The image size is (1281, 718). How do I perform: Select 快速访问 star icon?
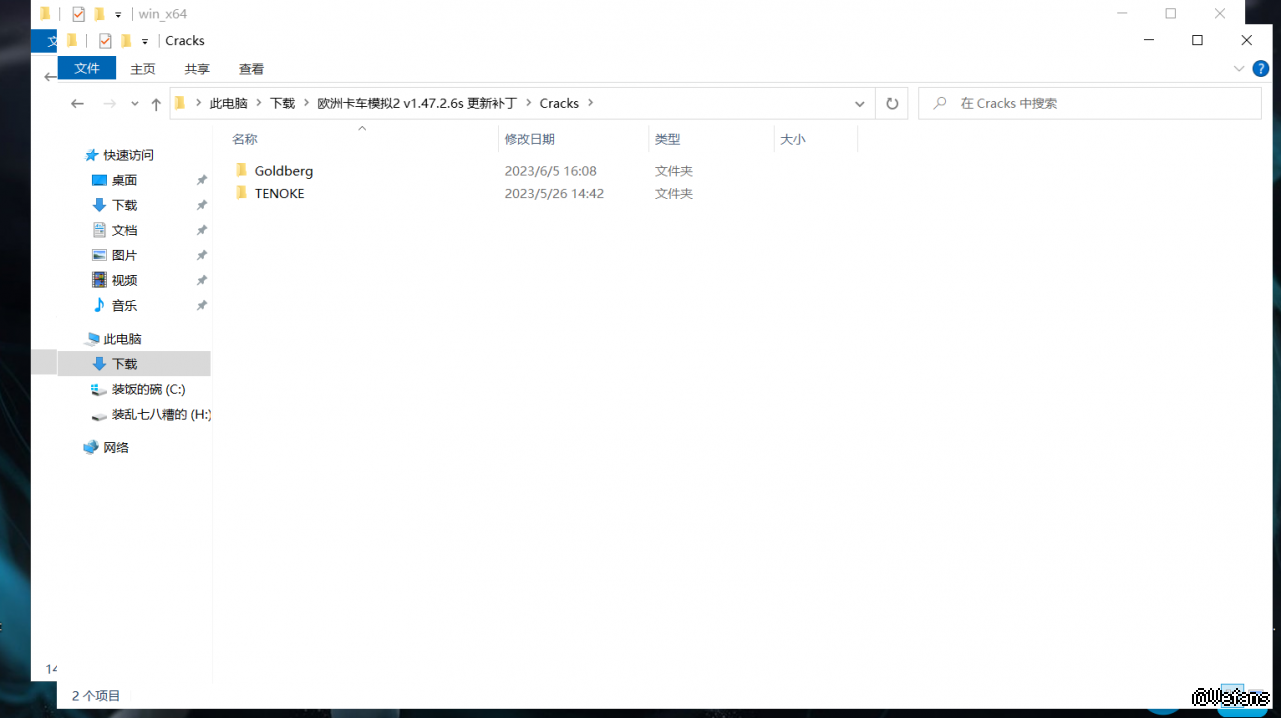click(92, 155)
